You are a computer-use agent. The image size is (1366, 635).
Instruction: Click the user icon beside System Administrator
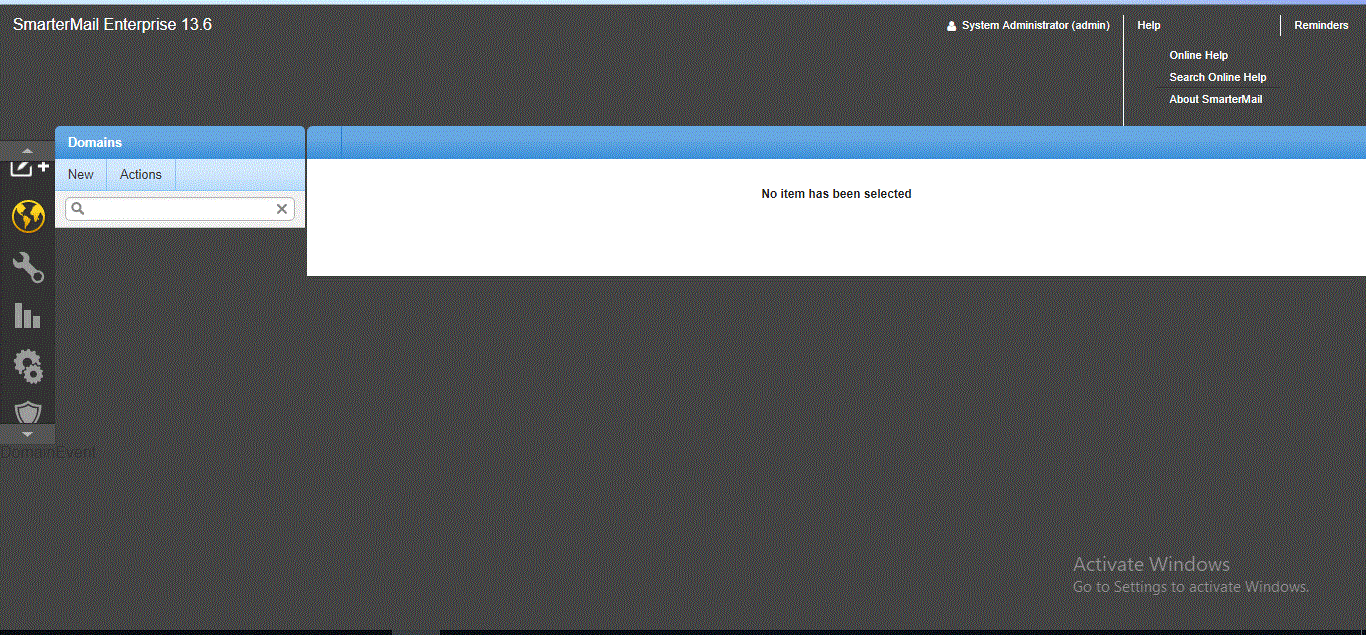pyautogui.click(x=952, y=26)
